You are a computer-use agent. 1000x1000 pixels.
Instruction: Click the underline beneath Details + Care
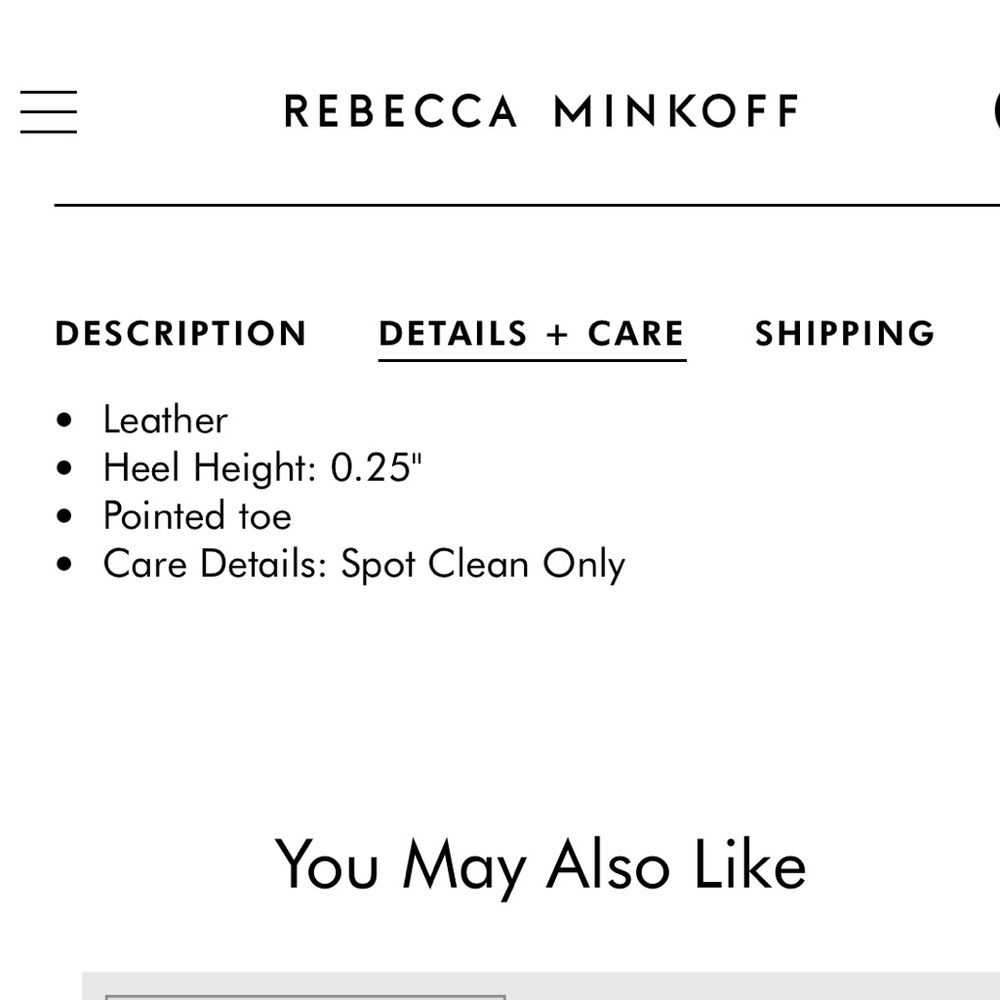[x=532, y=358]
